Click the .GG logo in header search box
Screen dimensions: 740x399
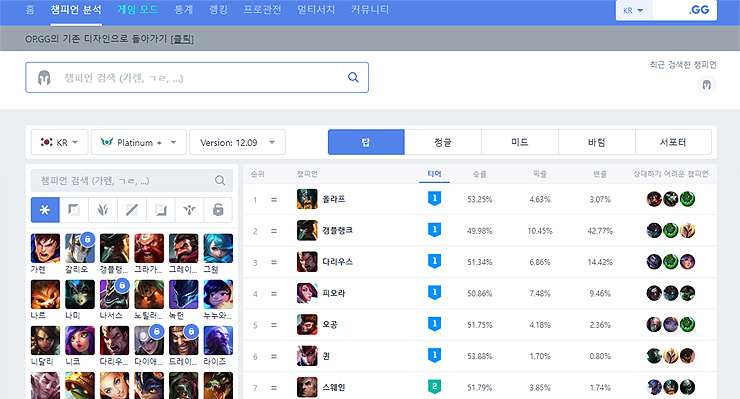698,10
